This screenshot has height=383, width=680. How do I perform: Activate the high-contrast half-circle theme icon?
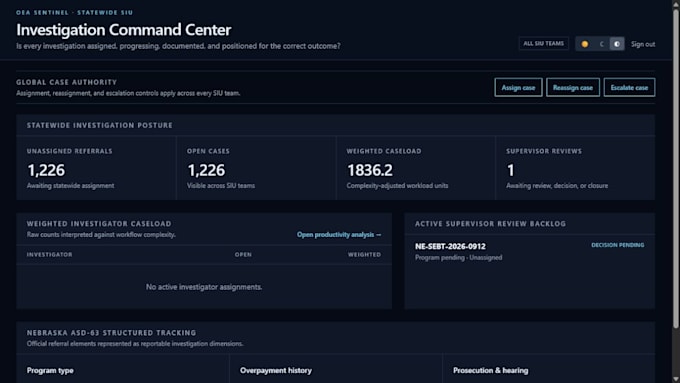pyautogui.click(x=617, y=44)
